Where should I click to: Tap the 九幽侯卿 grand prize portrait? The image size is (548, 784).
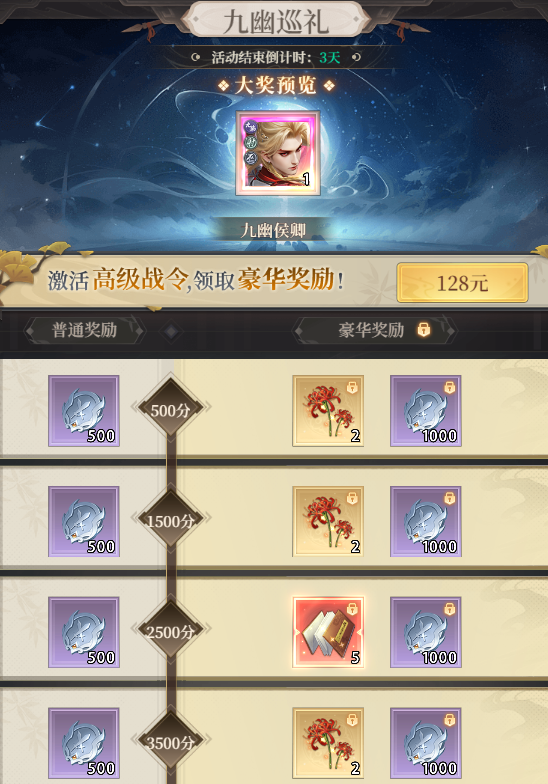click(x=278, y=153)
